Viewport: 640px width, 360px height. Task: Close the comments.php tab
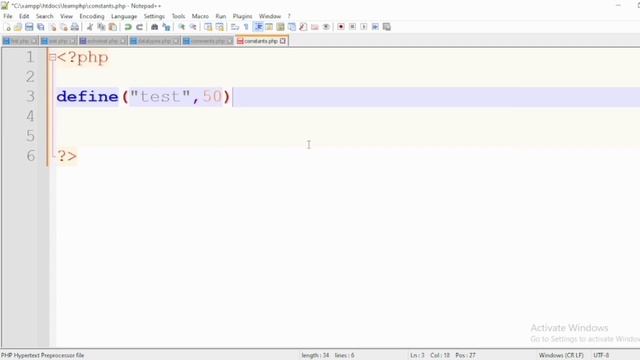coord(229,41)
